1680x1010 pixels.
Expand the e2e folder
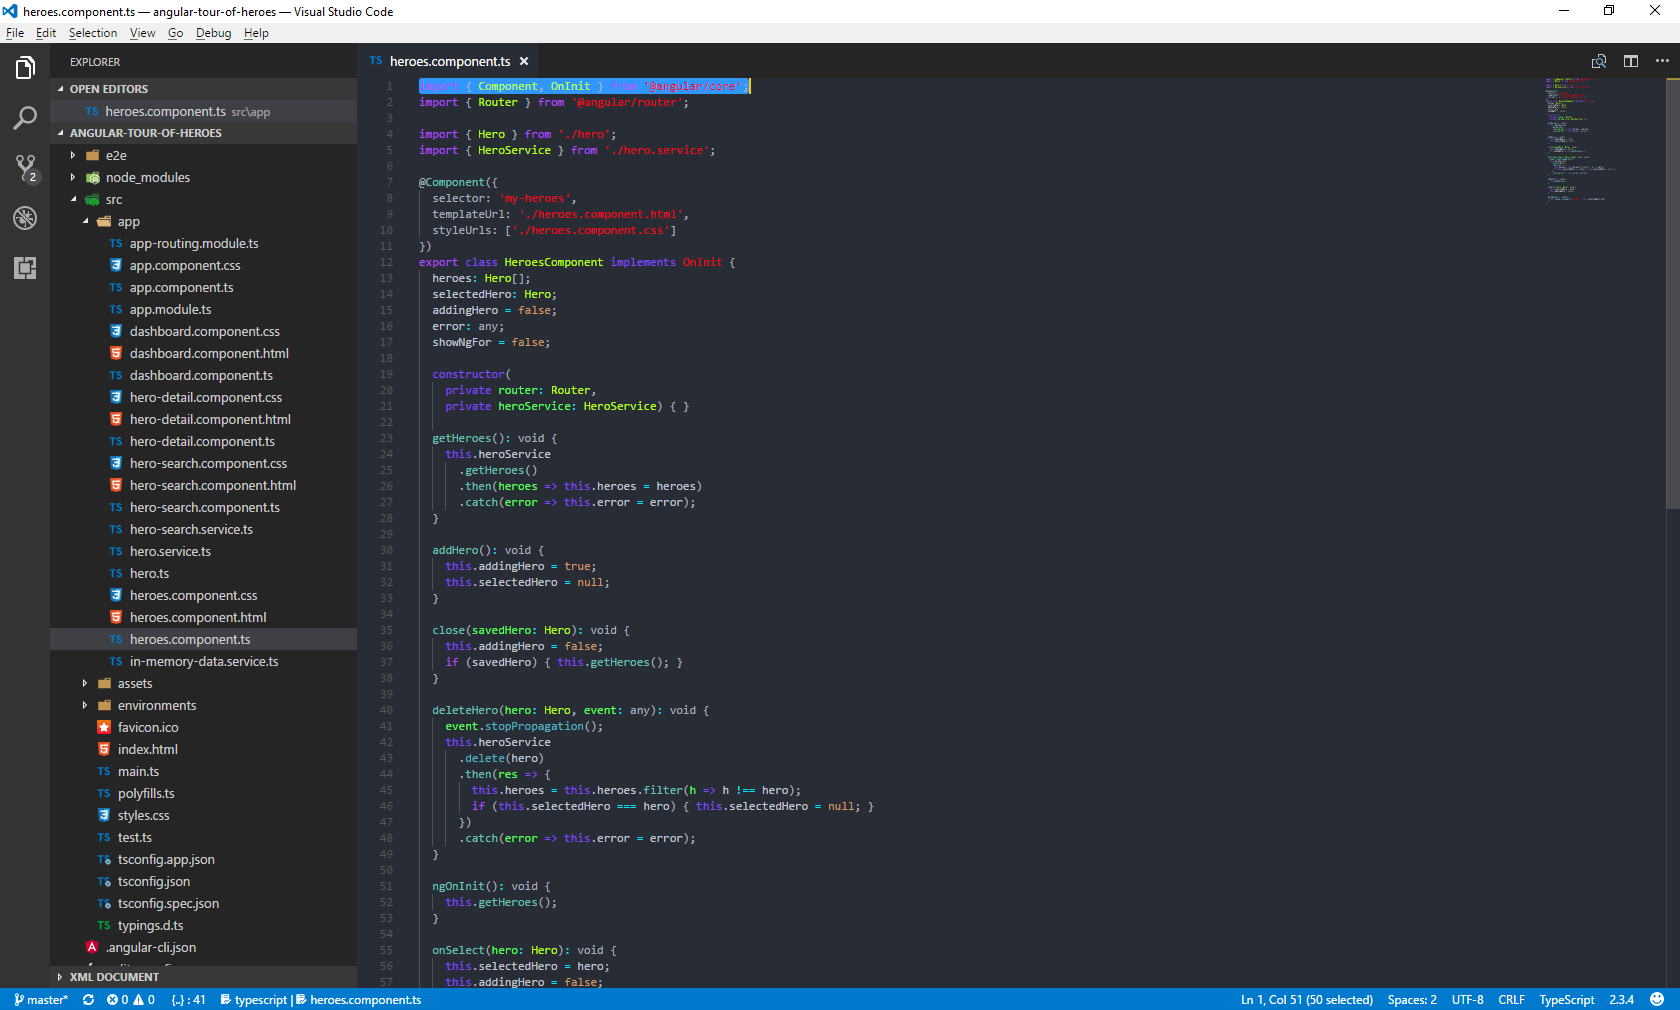click(x=73, y=156)
